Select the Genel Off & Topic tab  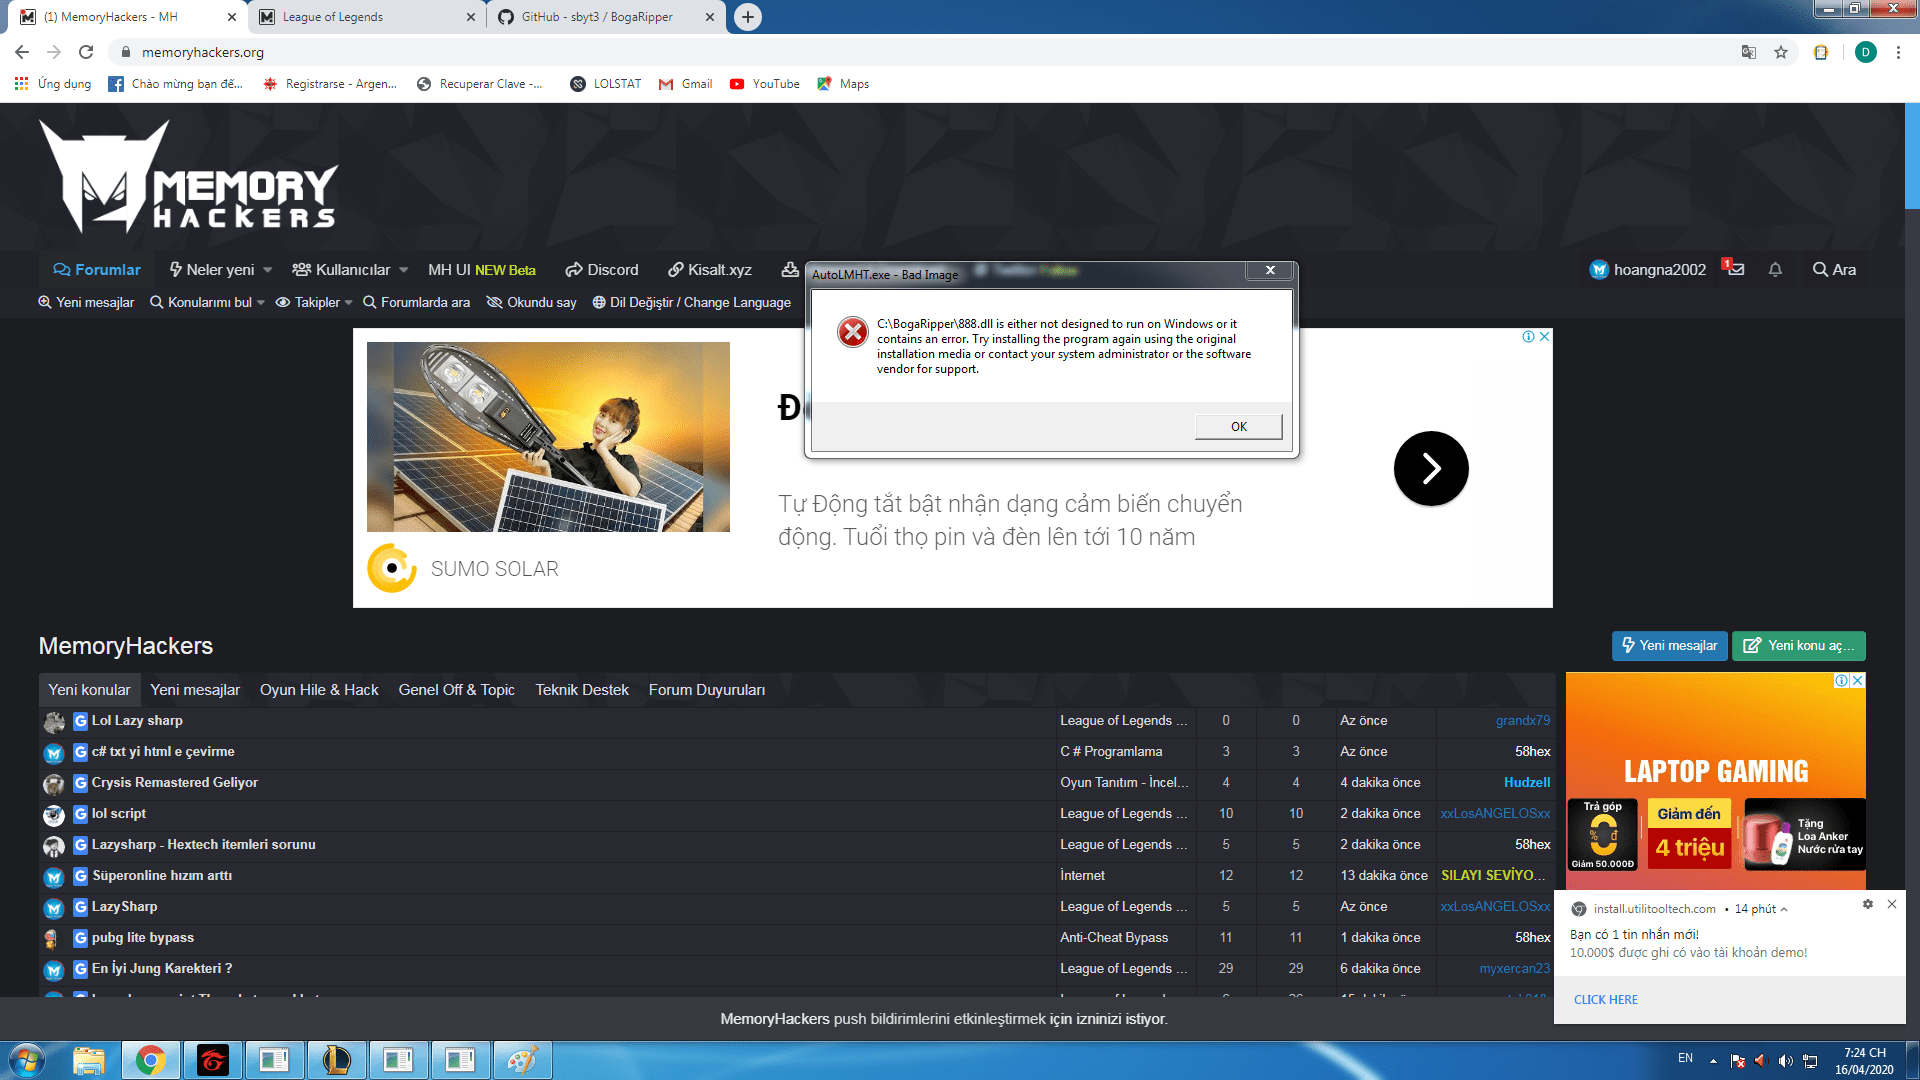[x=457, y=690]
